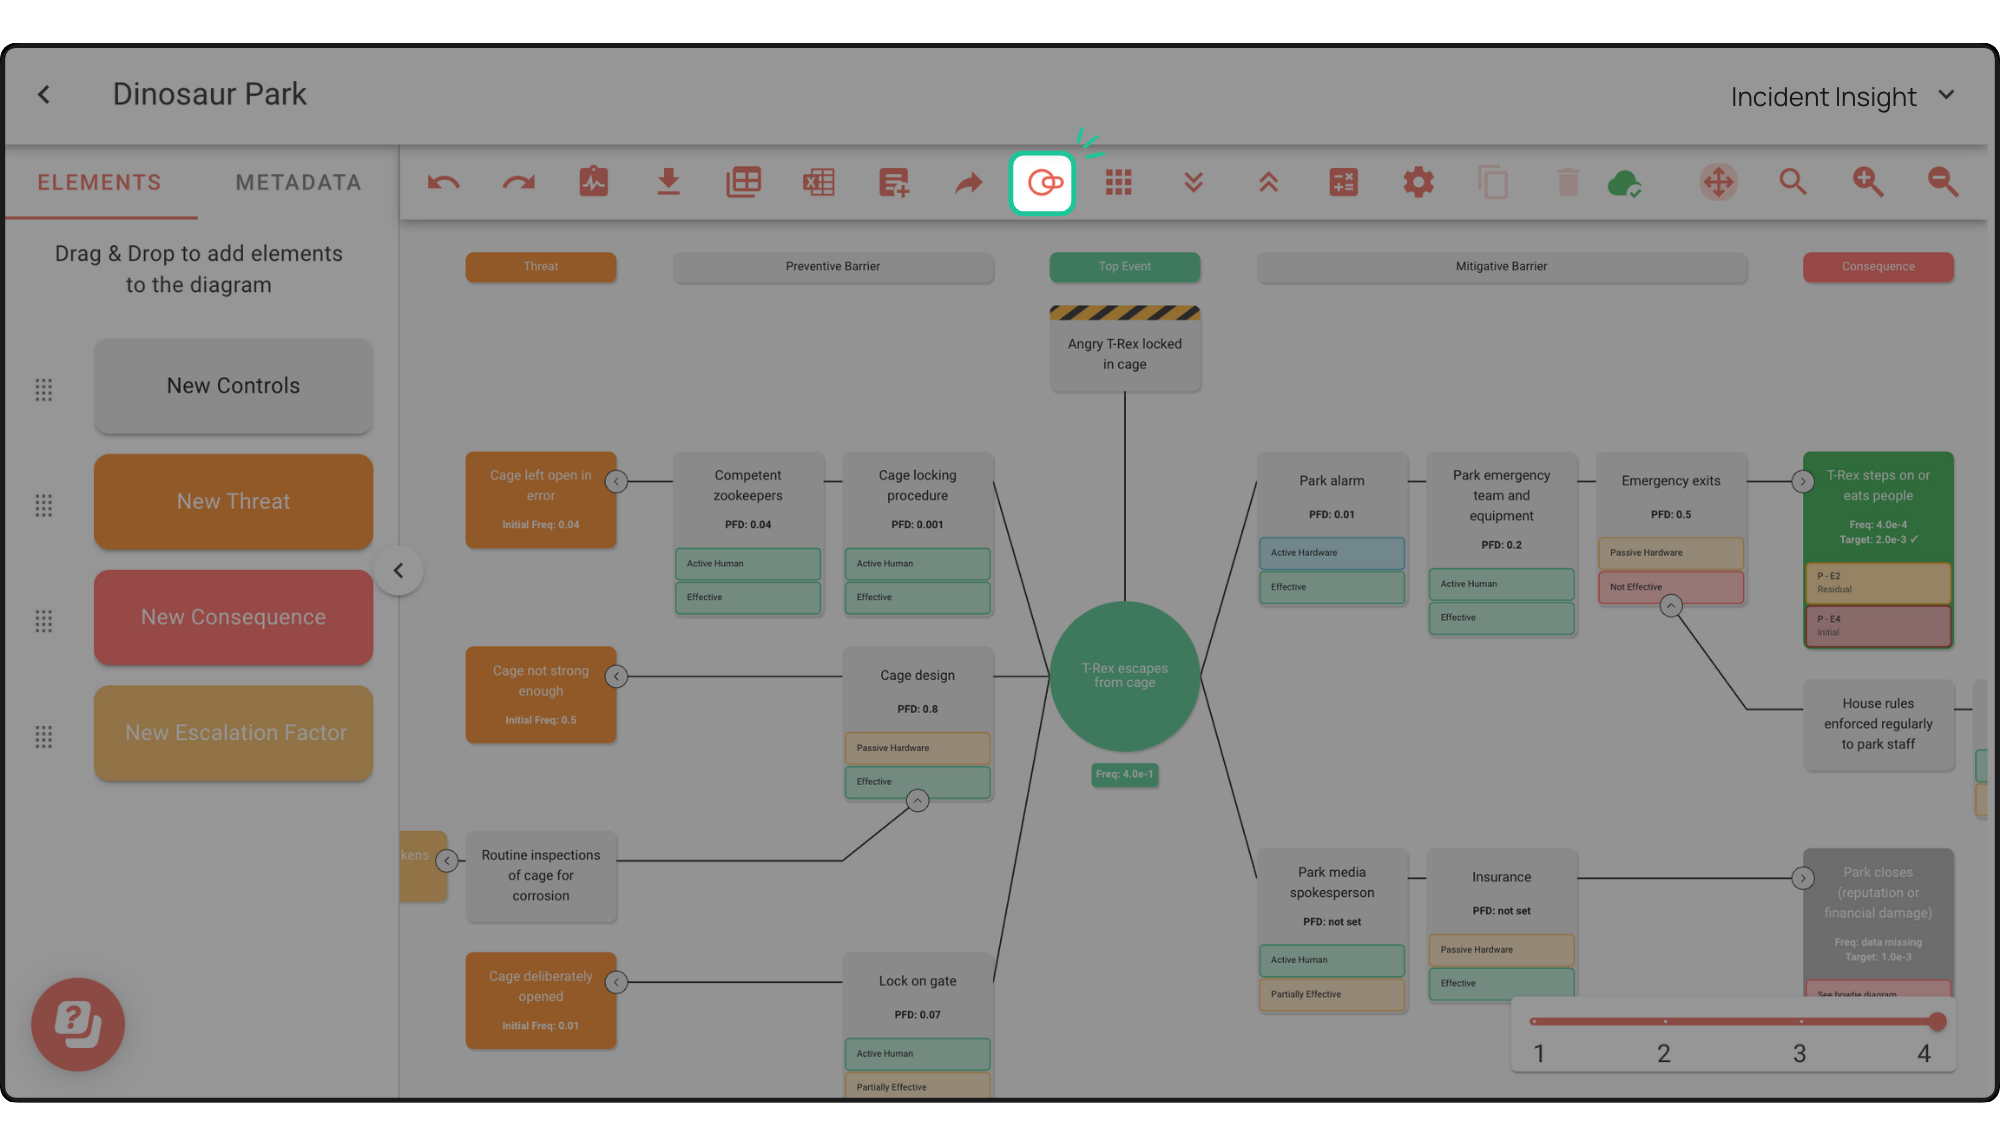Expand the Cage design barrier chevron

coord(917,800)
